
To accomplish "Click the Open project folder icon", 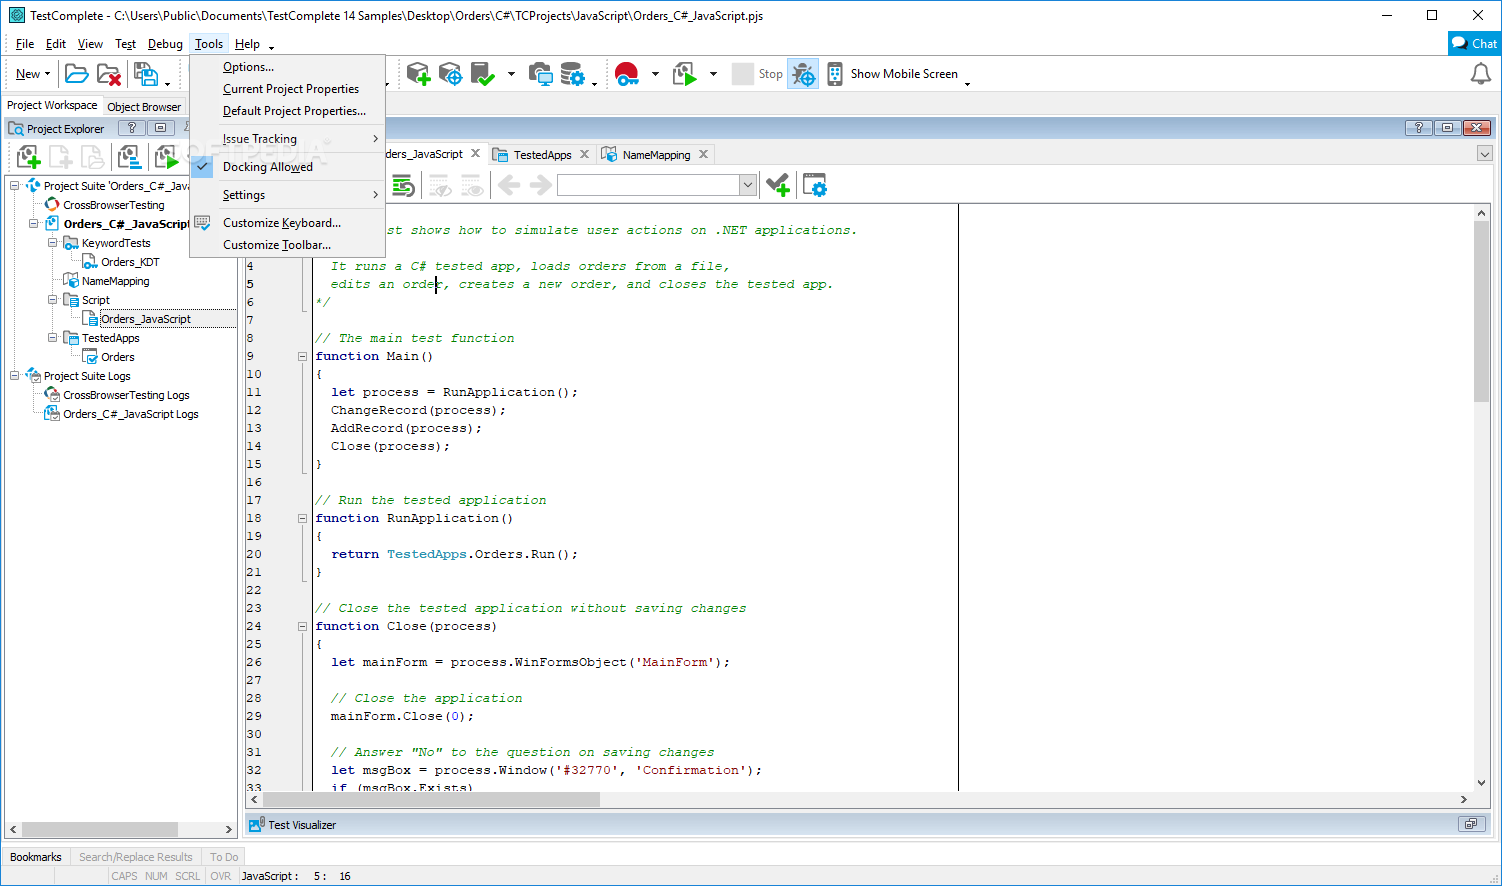I will pos(77,74).
